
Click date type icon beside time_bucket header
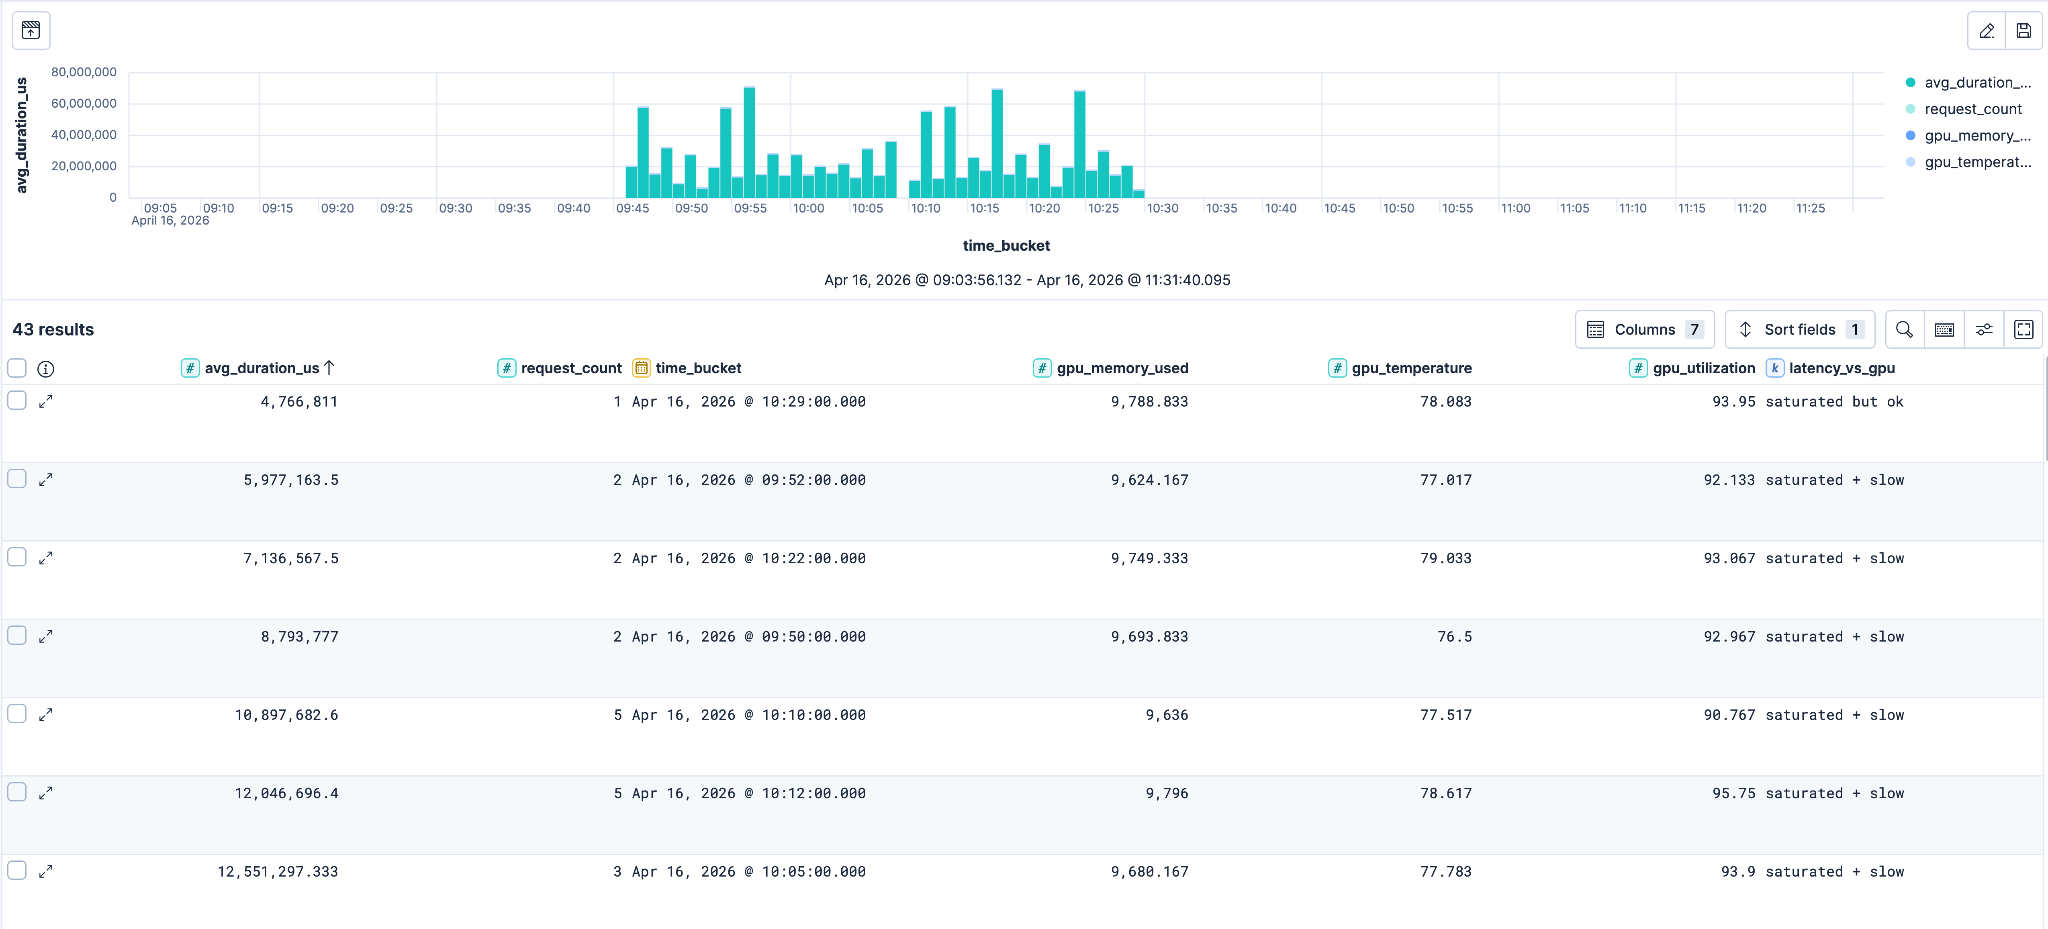(x=641, y=368)
